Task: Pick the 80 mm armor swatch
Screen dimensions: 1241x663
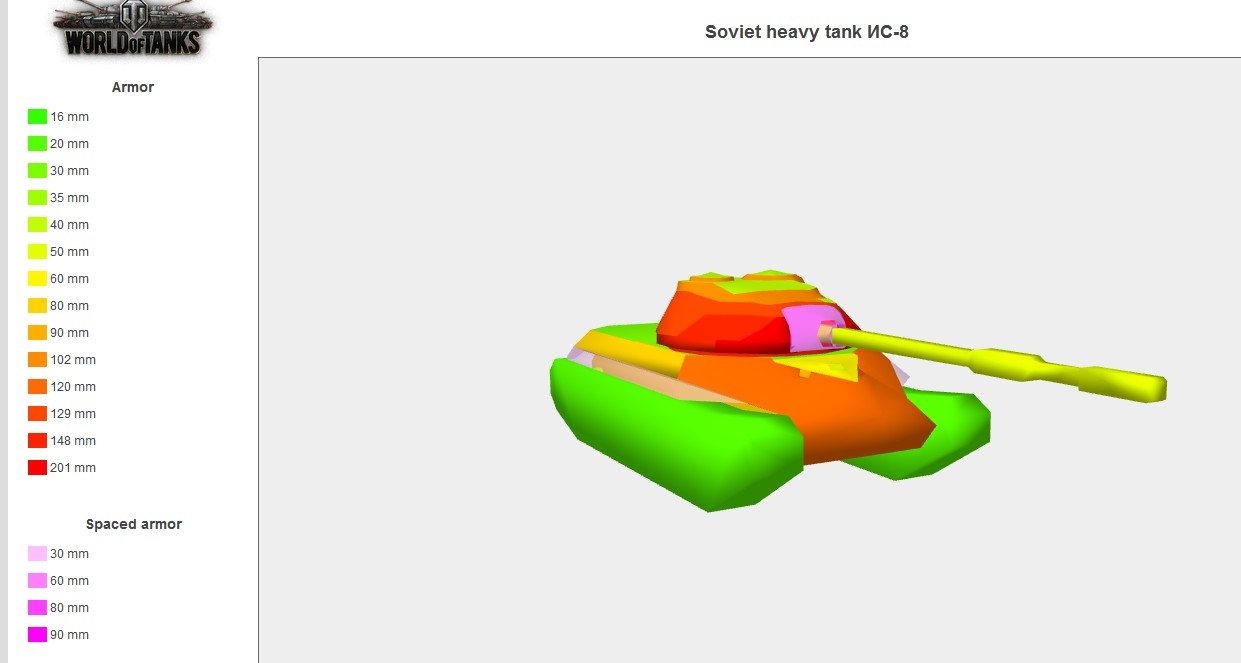Action: [x=37, y=306]
